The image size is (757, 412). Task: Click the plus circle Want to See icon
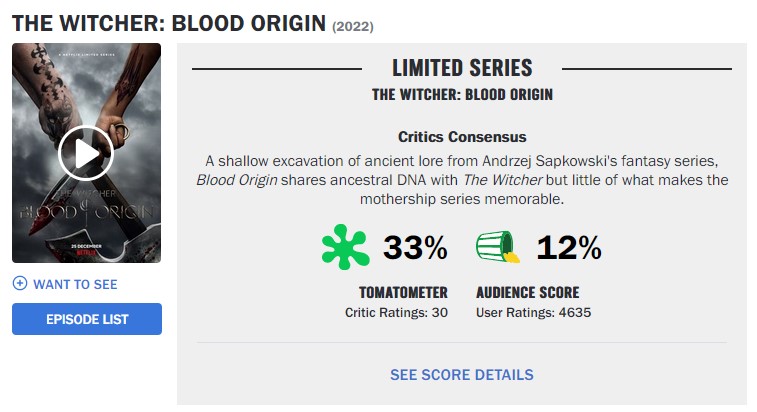point(20,284)
